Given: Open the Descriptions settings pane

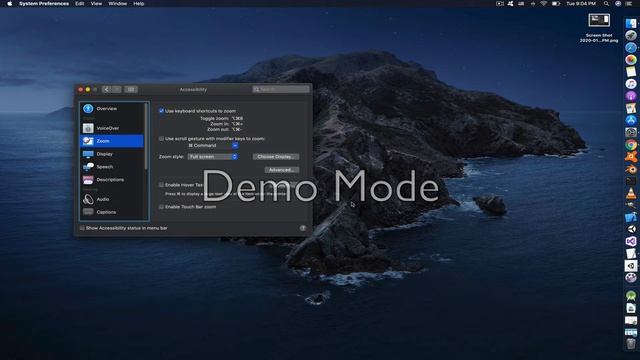Looking at the screenshot, I should point(111,180).
